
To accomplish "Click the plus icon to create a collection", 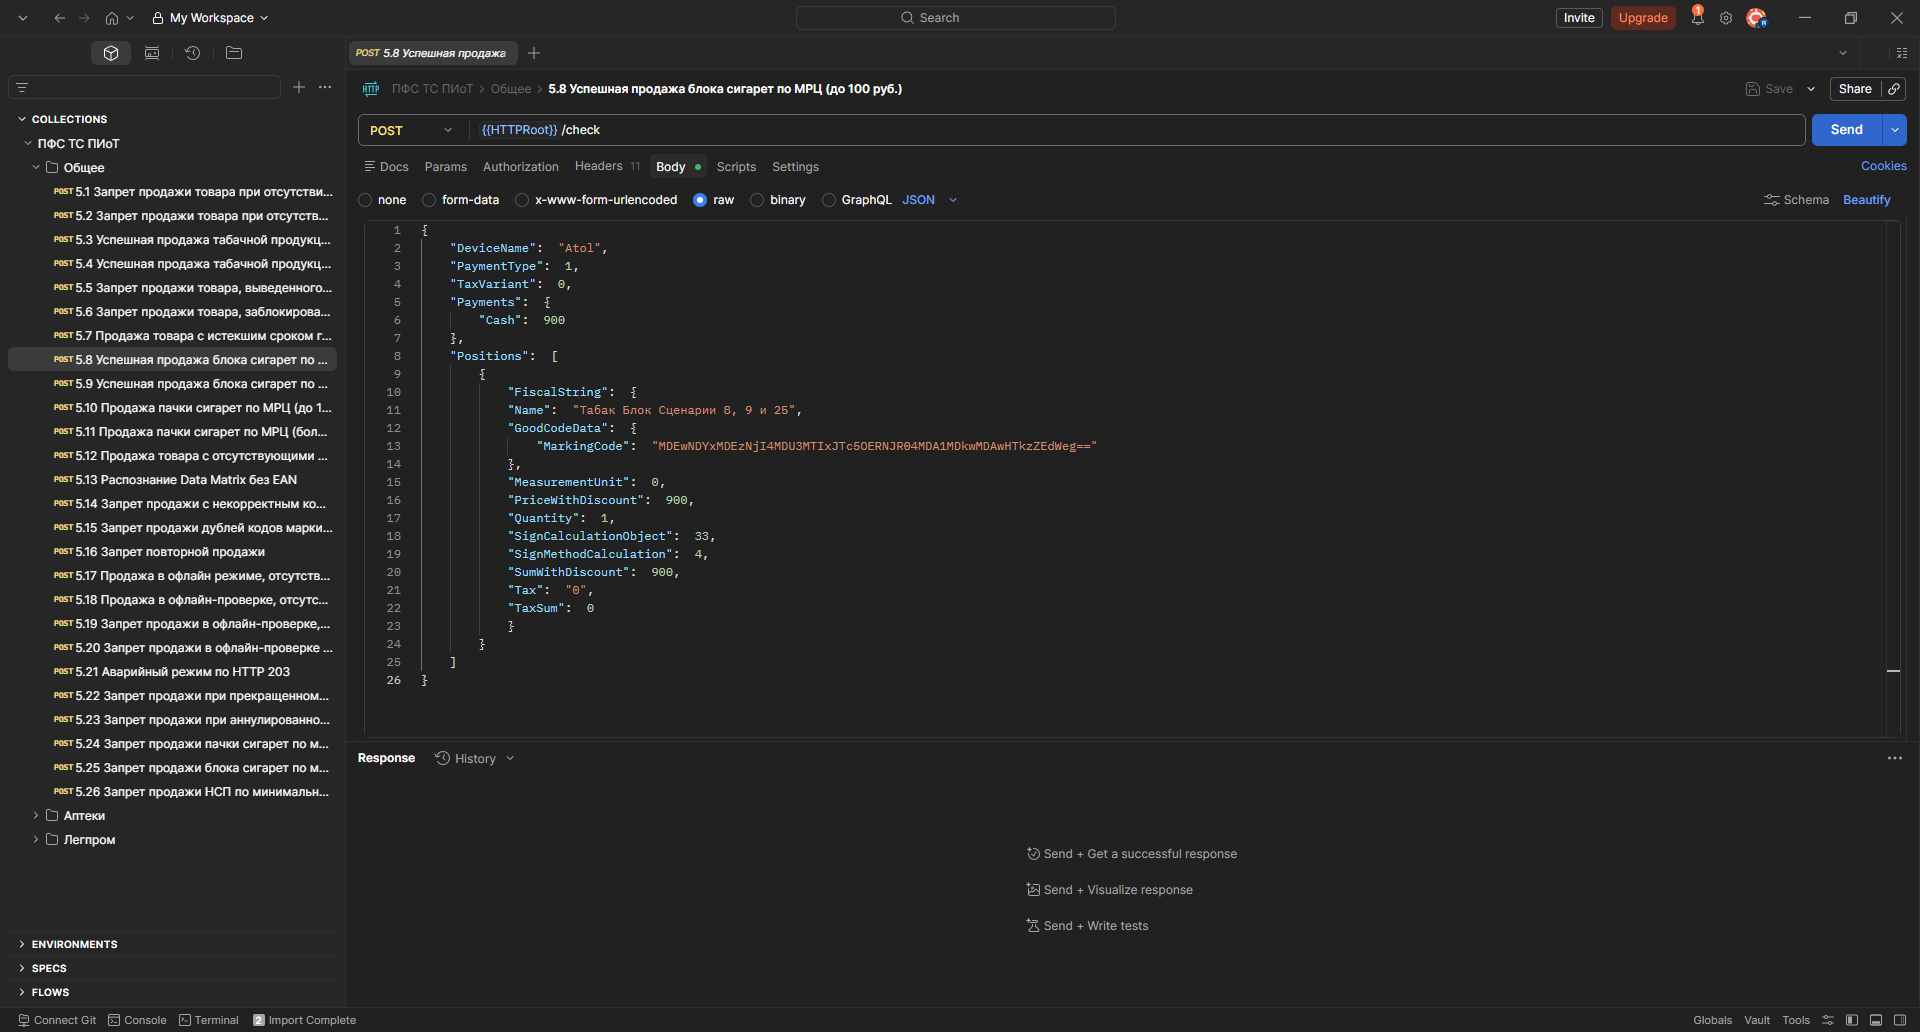I will (x=299, y=87).
